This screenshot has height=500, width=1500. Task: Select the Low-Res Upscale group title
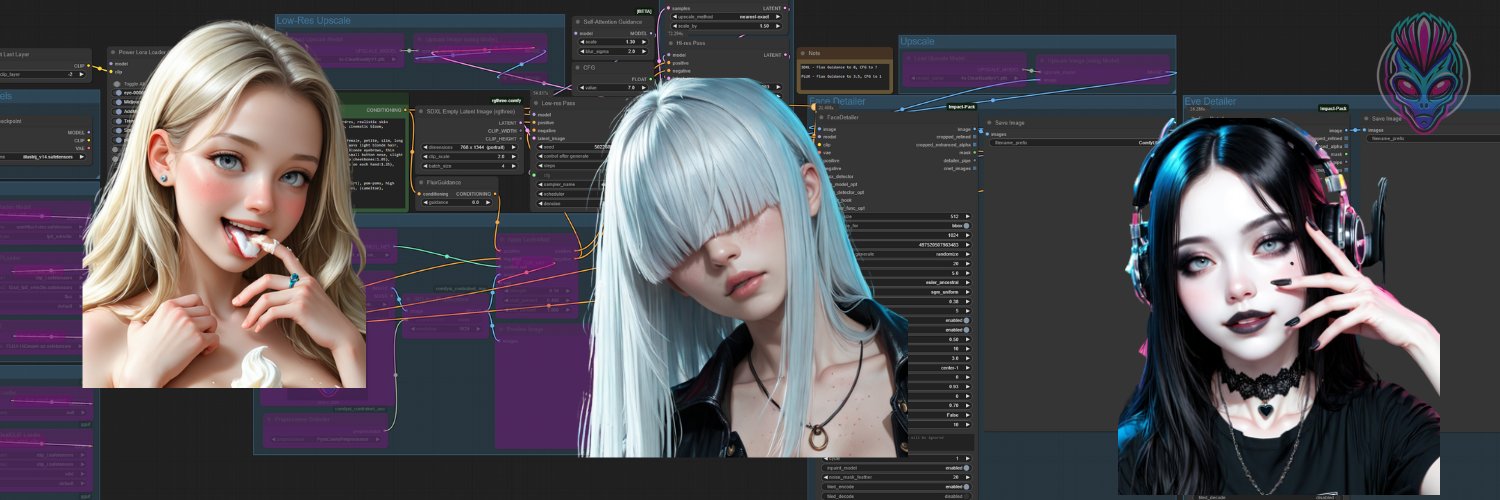coord(315,21)
